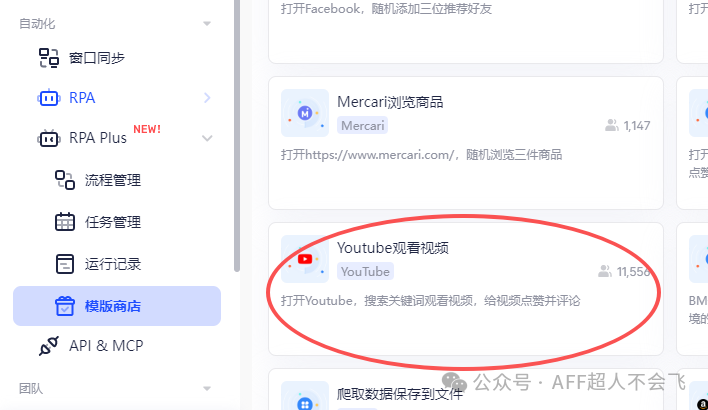The image size is (708, 410).
Task: Click the sidebar vertical scrollbar
Action: (x=237, y=135)
